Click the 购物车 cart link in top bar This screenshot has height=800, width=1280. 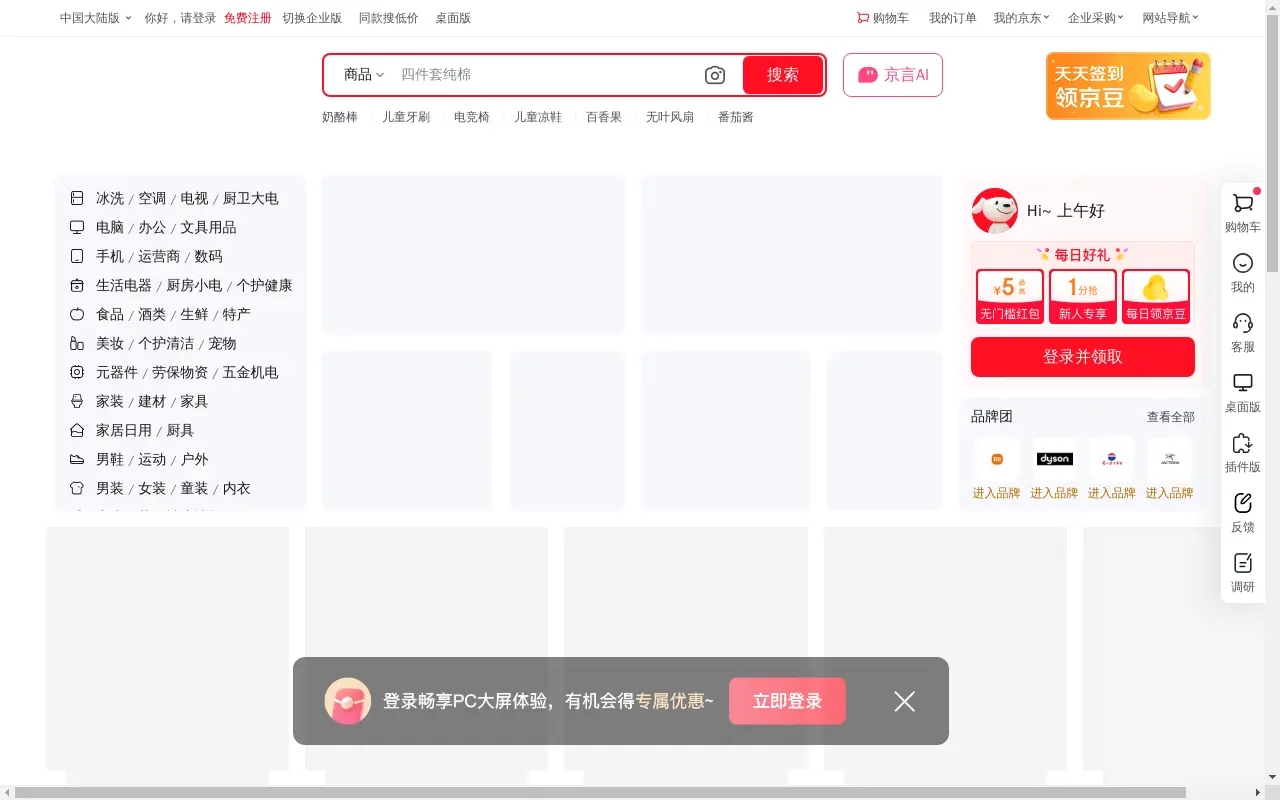(x=883, y=18)
